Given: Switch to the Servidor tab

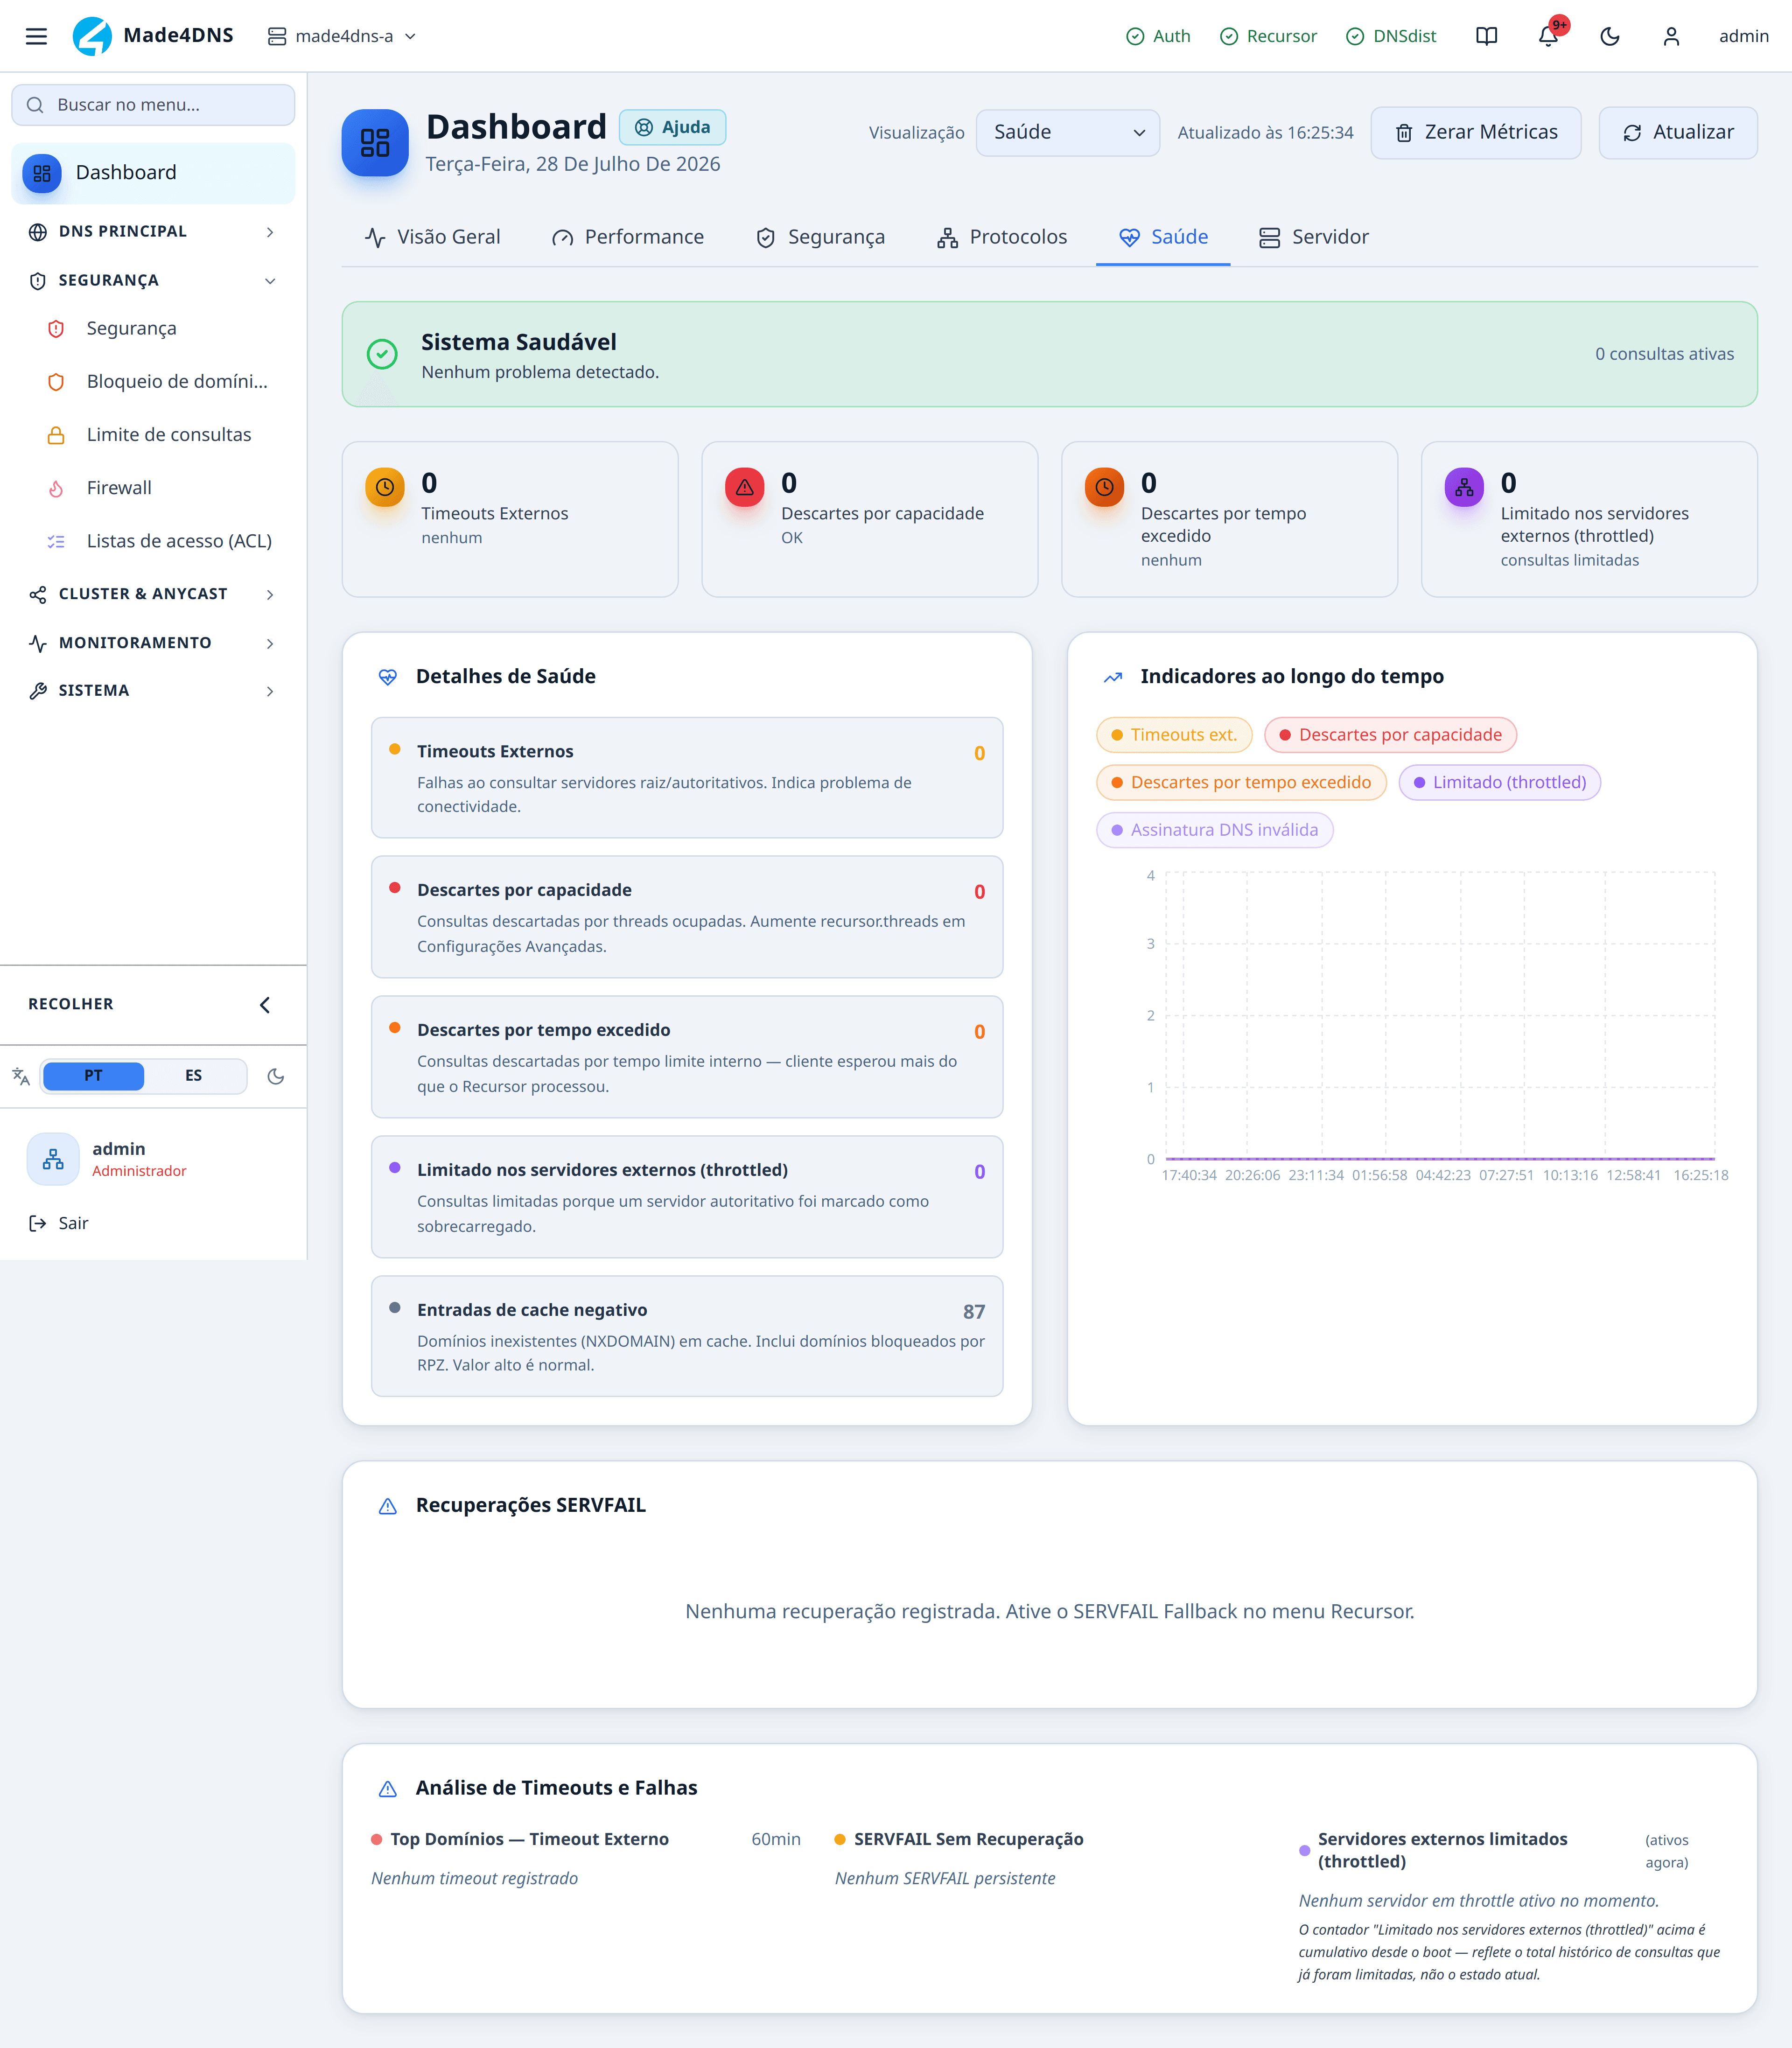Looking at the screenshot, I should 1314,237.
